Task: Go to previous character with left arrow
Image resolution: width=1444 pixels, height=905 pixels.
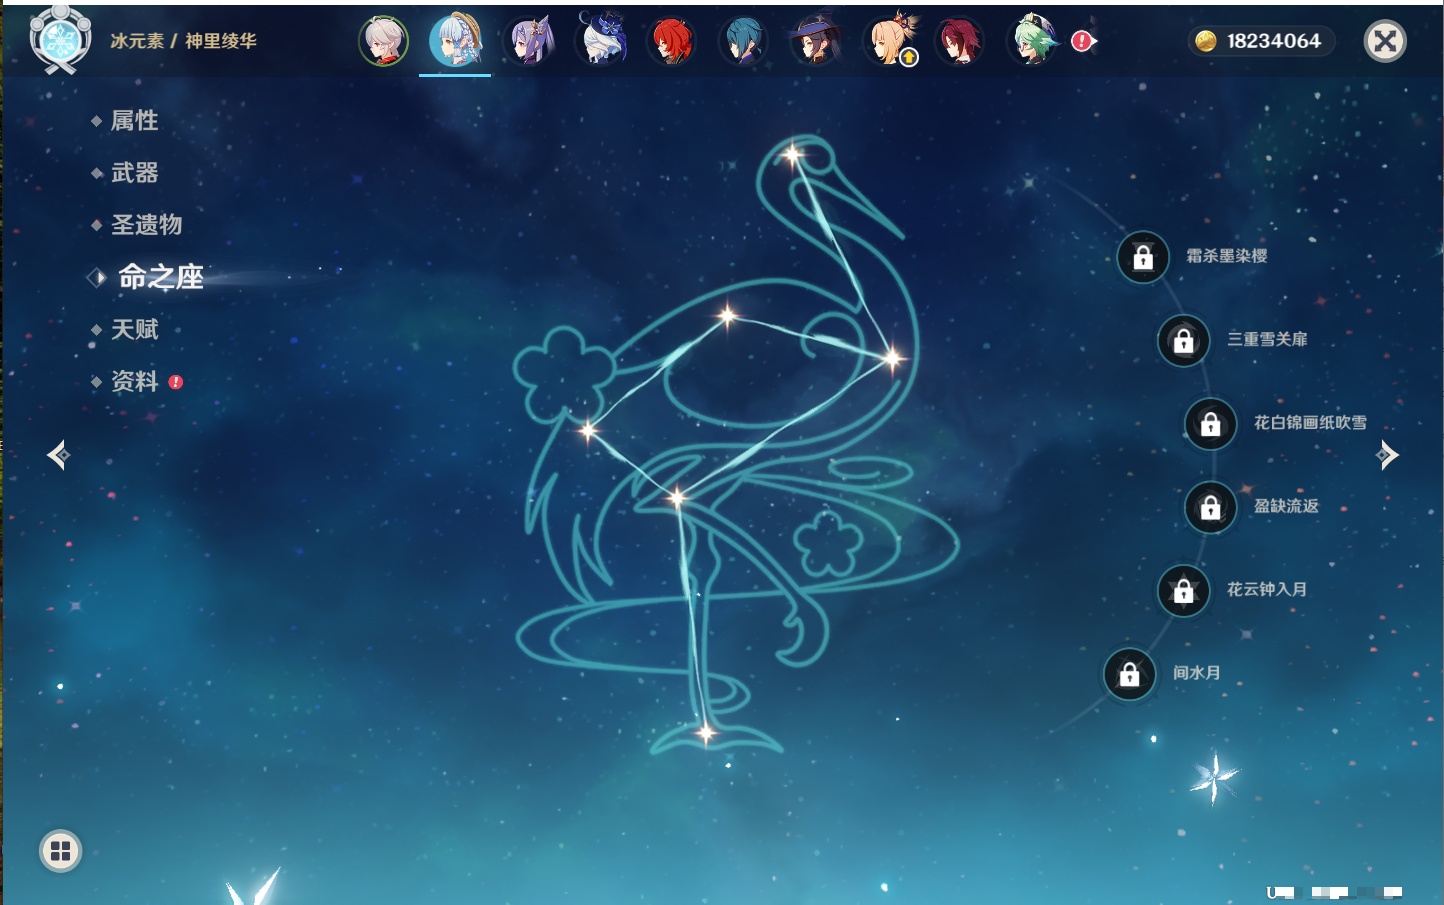Action: pos(58,455)
